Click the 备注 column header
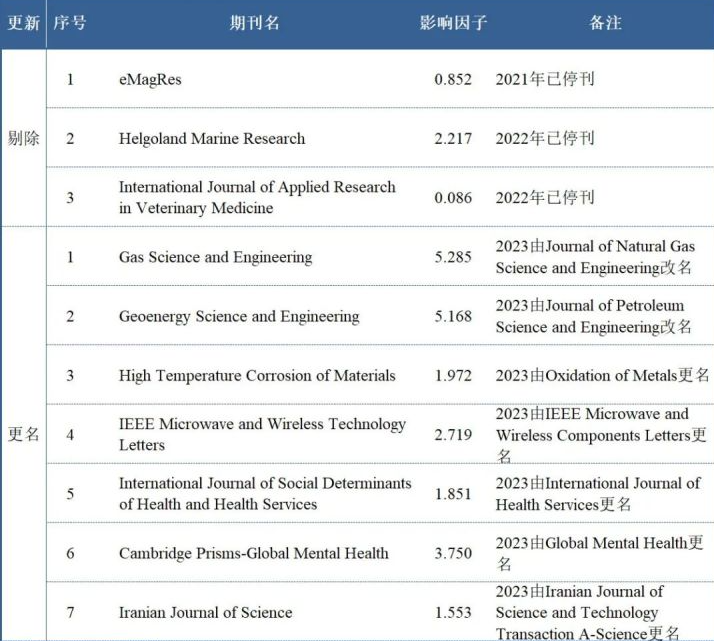Image resolution: width=714 pixels, height=641 pixels. 605,22
